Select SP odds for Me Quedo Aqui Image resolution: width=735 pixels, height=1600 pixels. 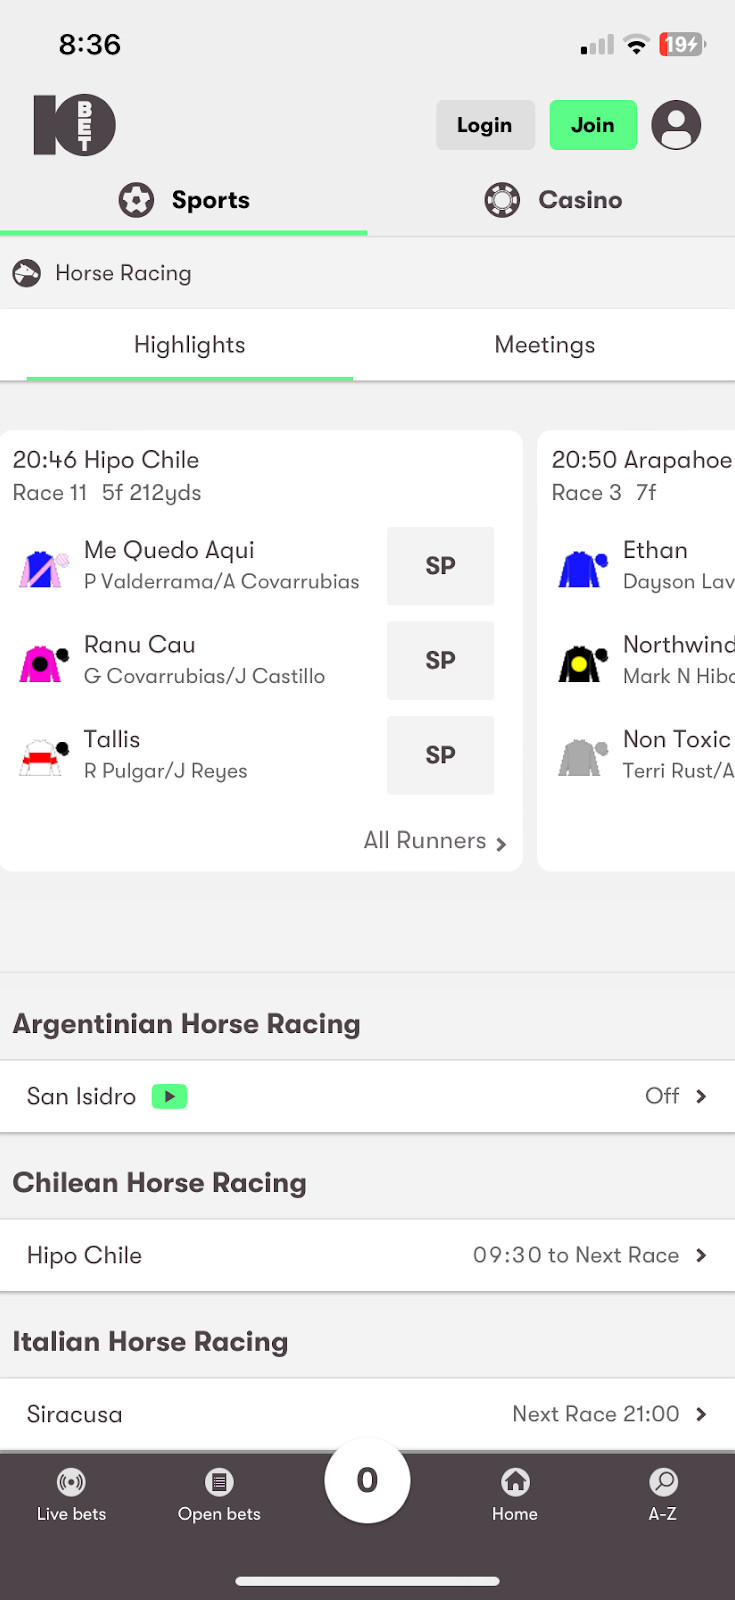(x=440, y=566)
